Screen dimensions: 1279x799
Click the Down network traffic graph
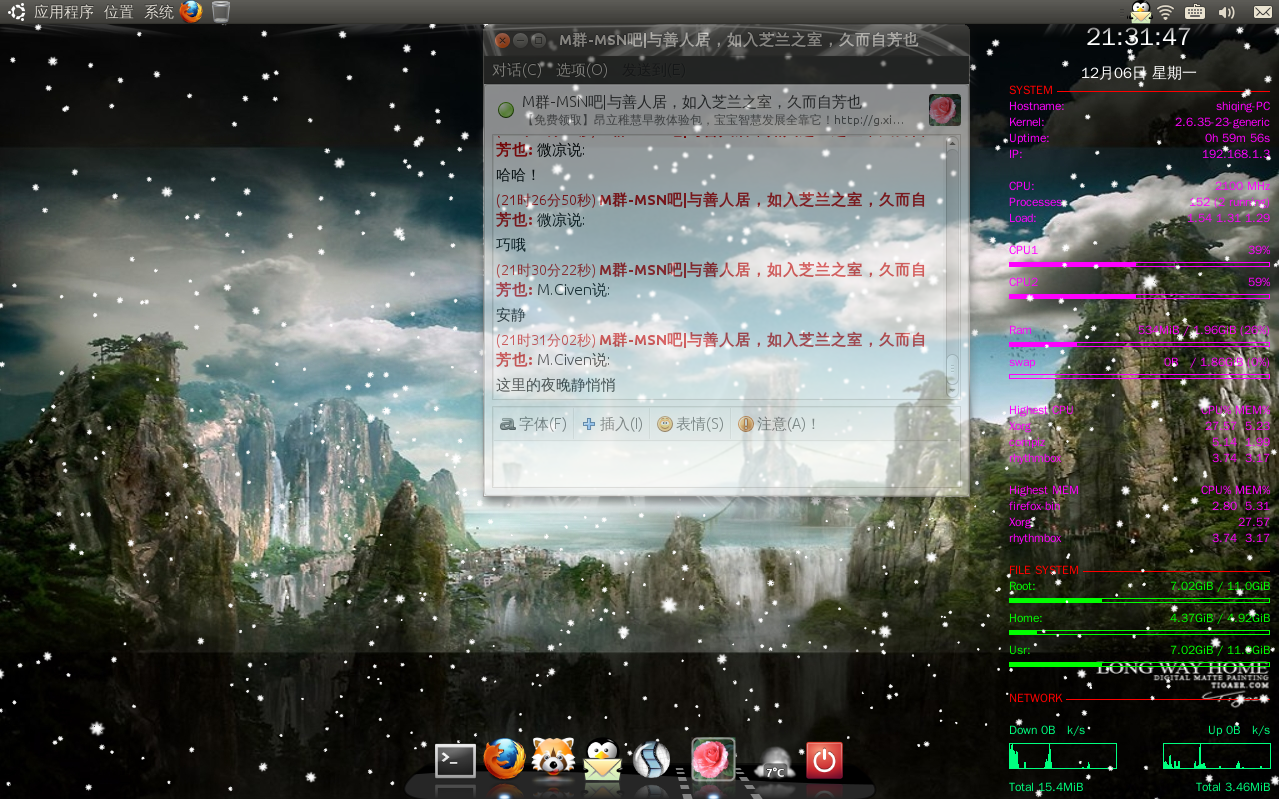[x=1062, y=756]
